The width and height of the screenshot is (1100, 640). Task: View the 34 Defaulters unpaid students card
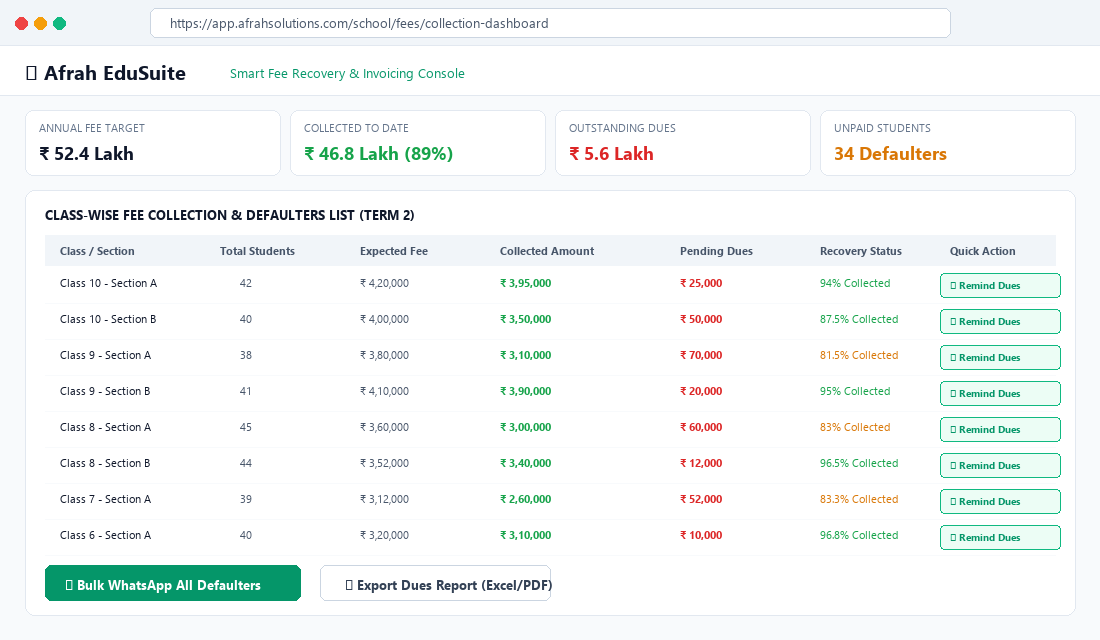(x=948, y=143)
